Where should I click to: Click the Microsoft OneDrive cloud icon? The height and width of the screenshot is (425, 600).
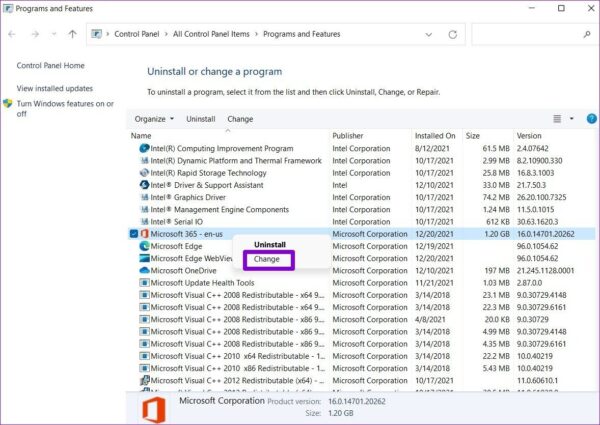(x=144, y=270)
